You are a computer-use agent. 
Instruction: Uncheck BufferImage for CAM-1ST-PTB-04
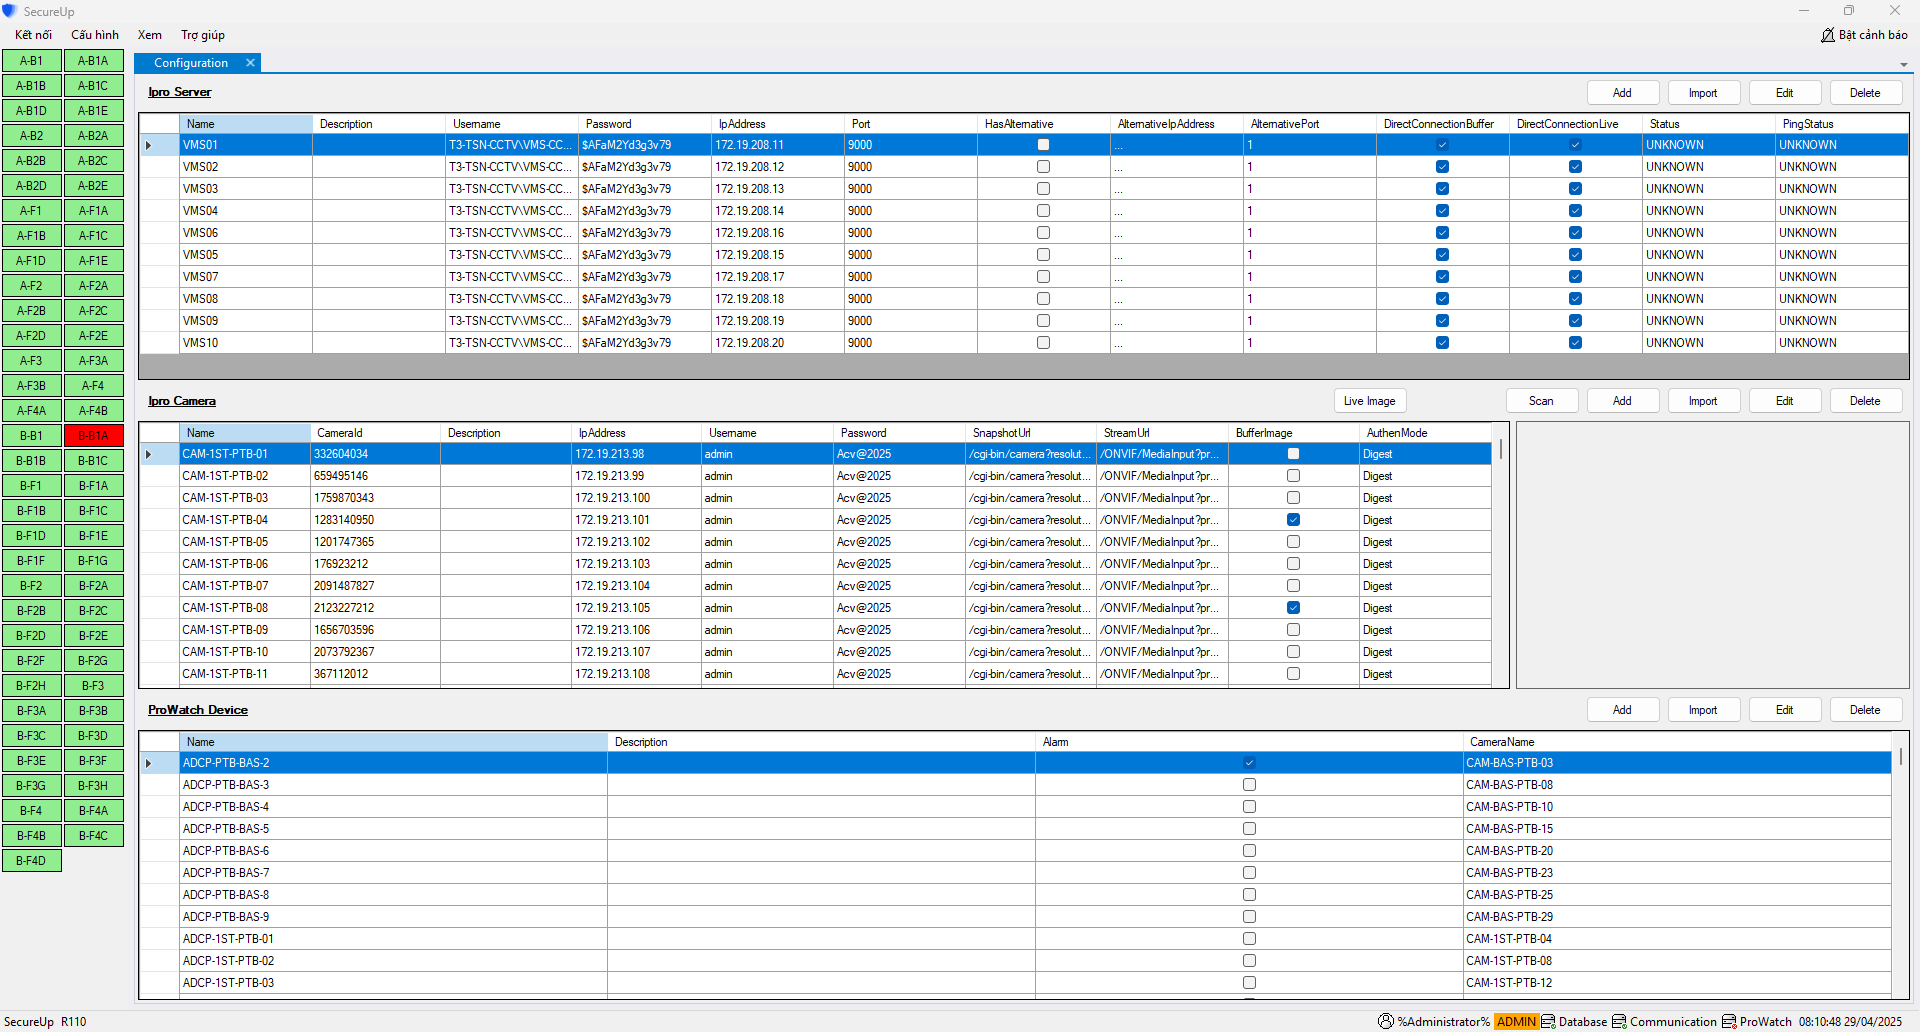click(x=1293, y=520)
